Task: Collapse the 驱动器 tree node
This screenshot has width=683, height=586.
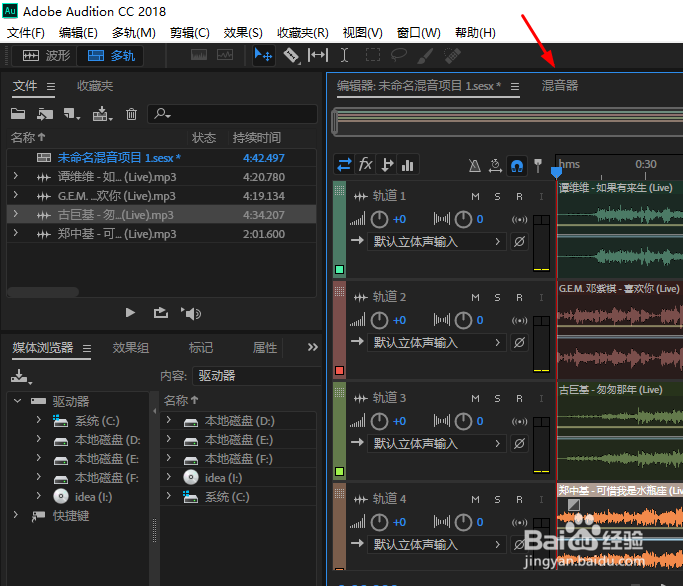Action: coord(17,401)
